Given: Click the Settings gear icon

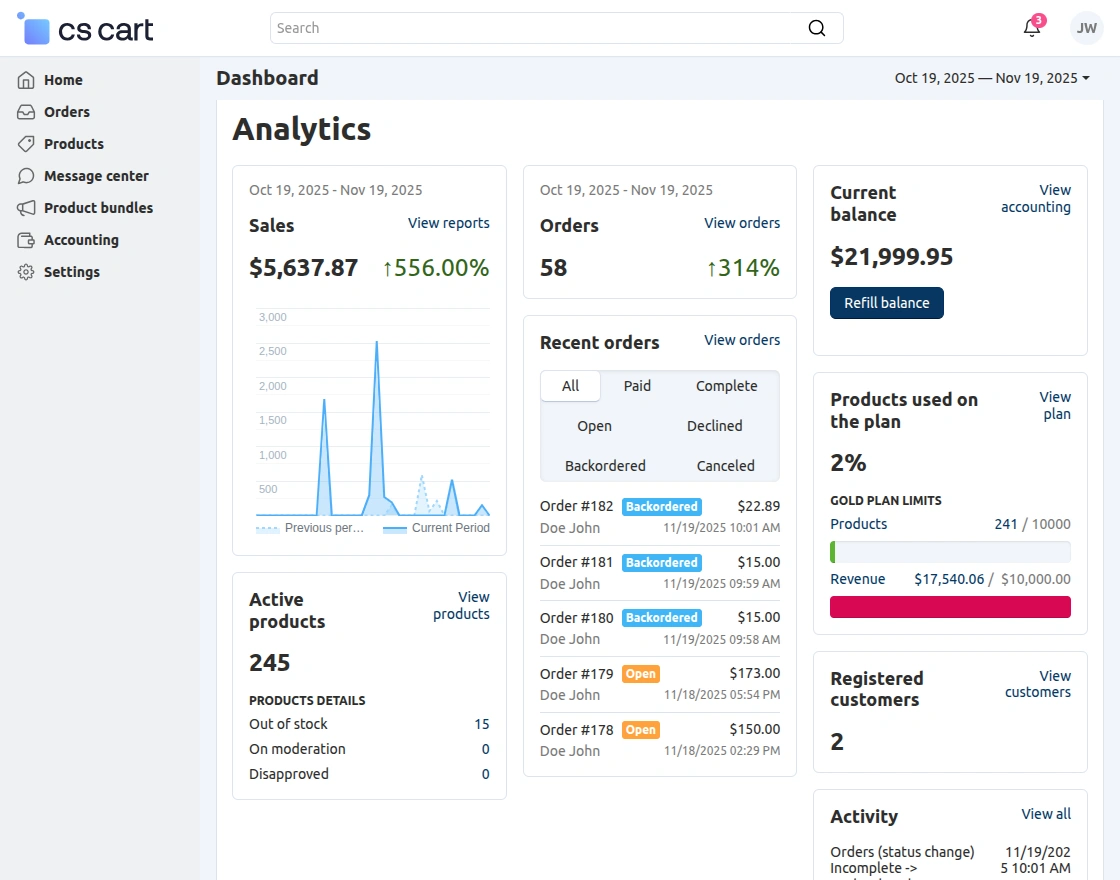Looking at the screenshot, I should (26, 272).
